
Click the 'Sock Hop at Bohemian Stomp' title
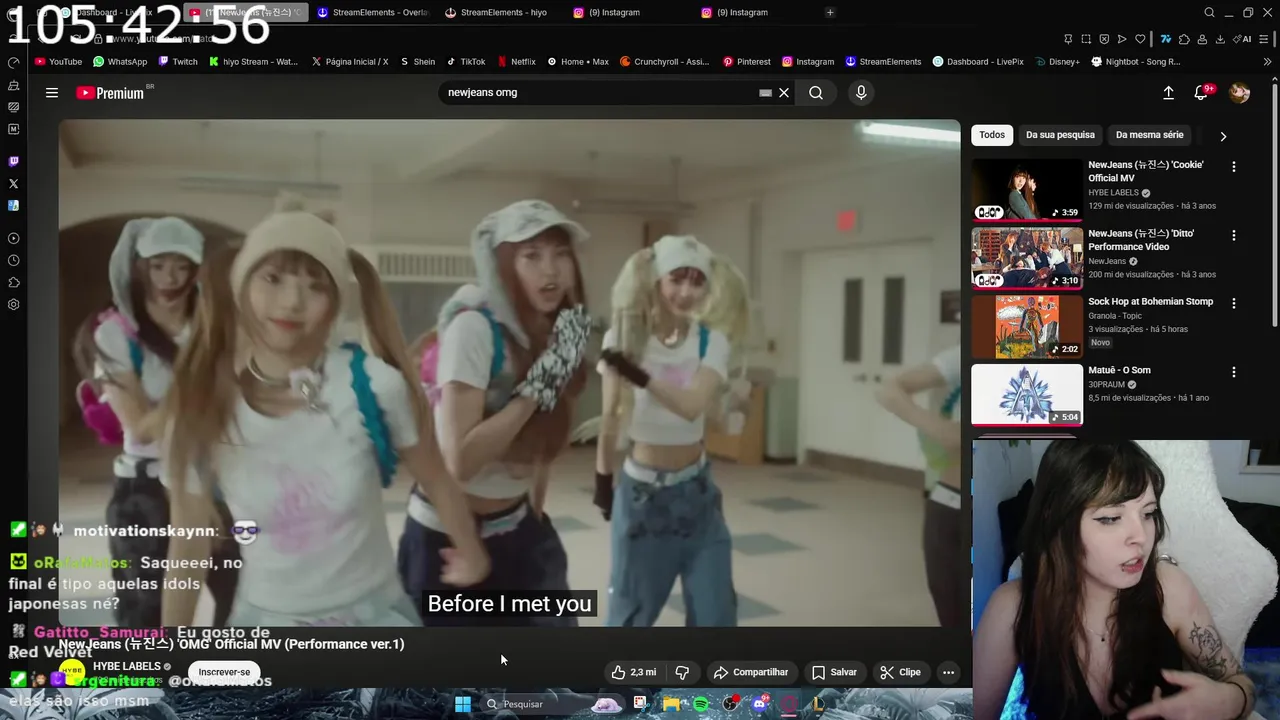point(1150,301)
